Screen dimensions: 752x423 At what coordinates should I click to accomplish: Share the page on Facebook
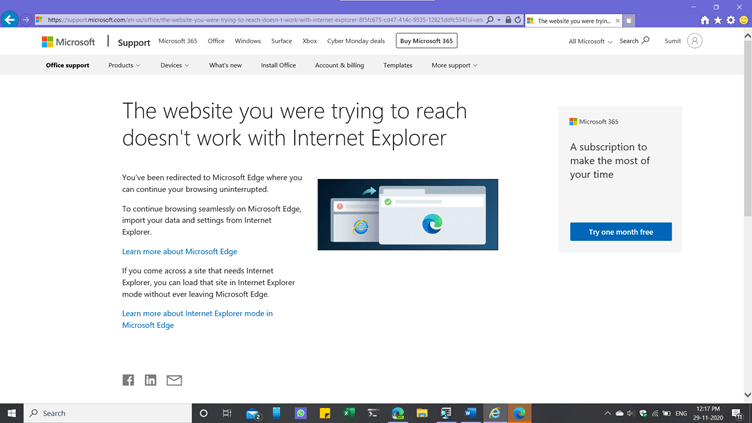pyautogui.click(x=128, y=380)
